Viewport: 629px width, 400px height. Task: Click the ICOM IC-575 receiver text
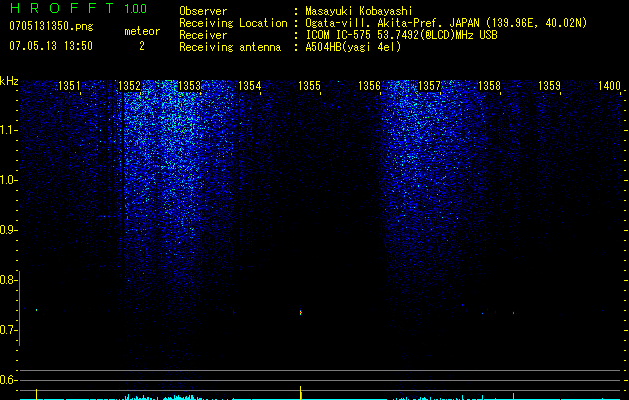[x=401, y=35]
